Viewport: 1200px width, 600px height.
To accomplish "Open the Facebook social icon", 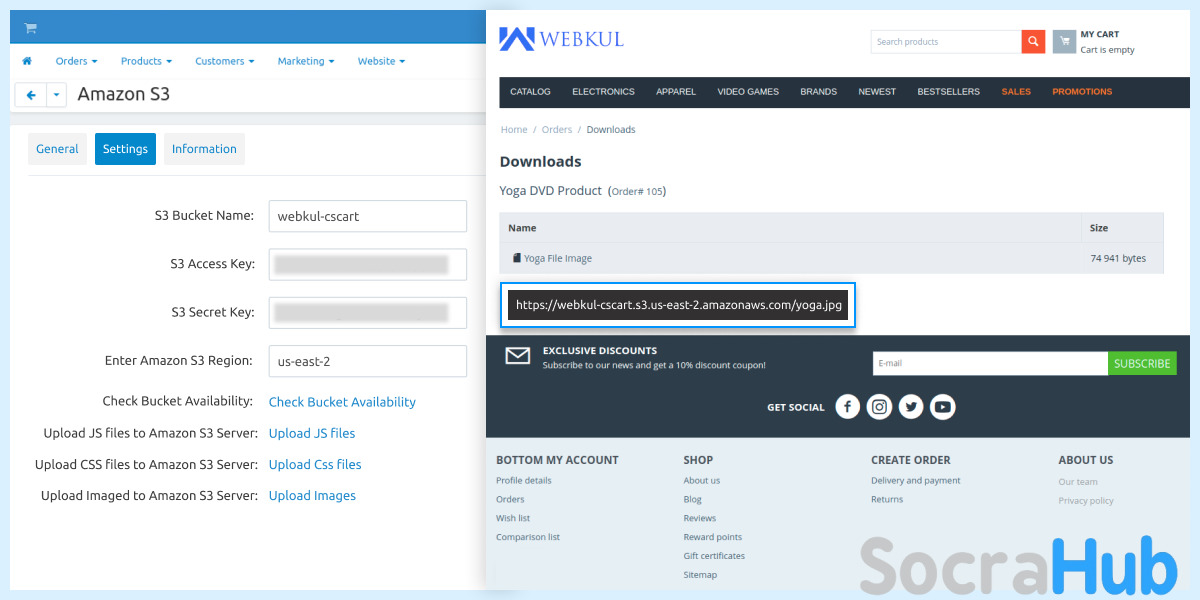I will click(848, 406).
